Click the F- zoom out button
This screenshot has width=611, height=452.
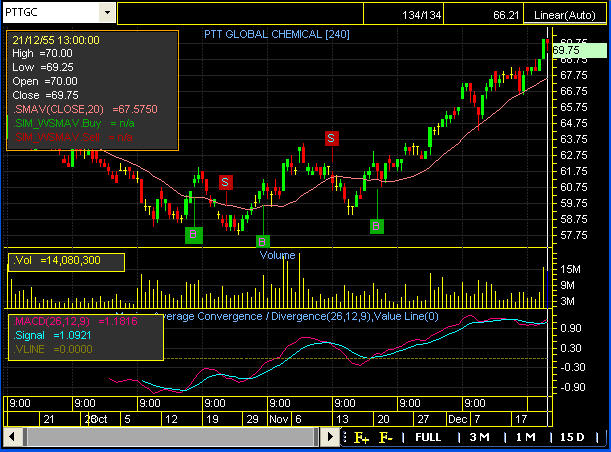click(x=386, y=438)
